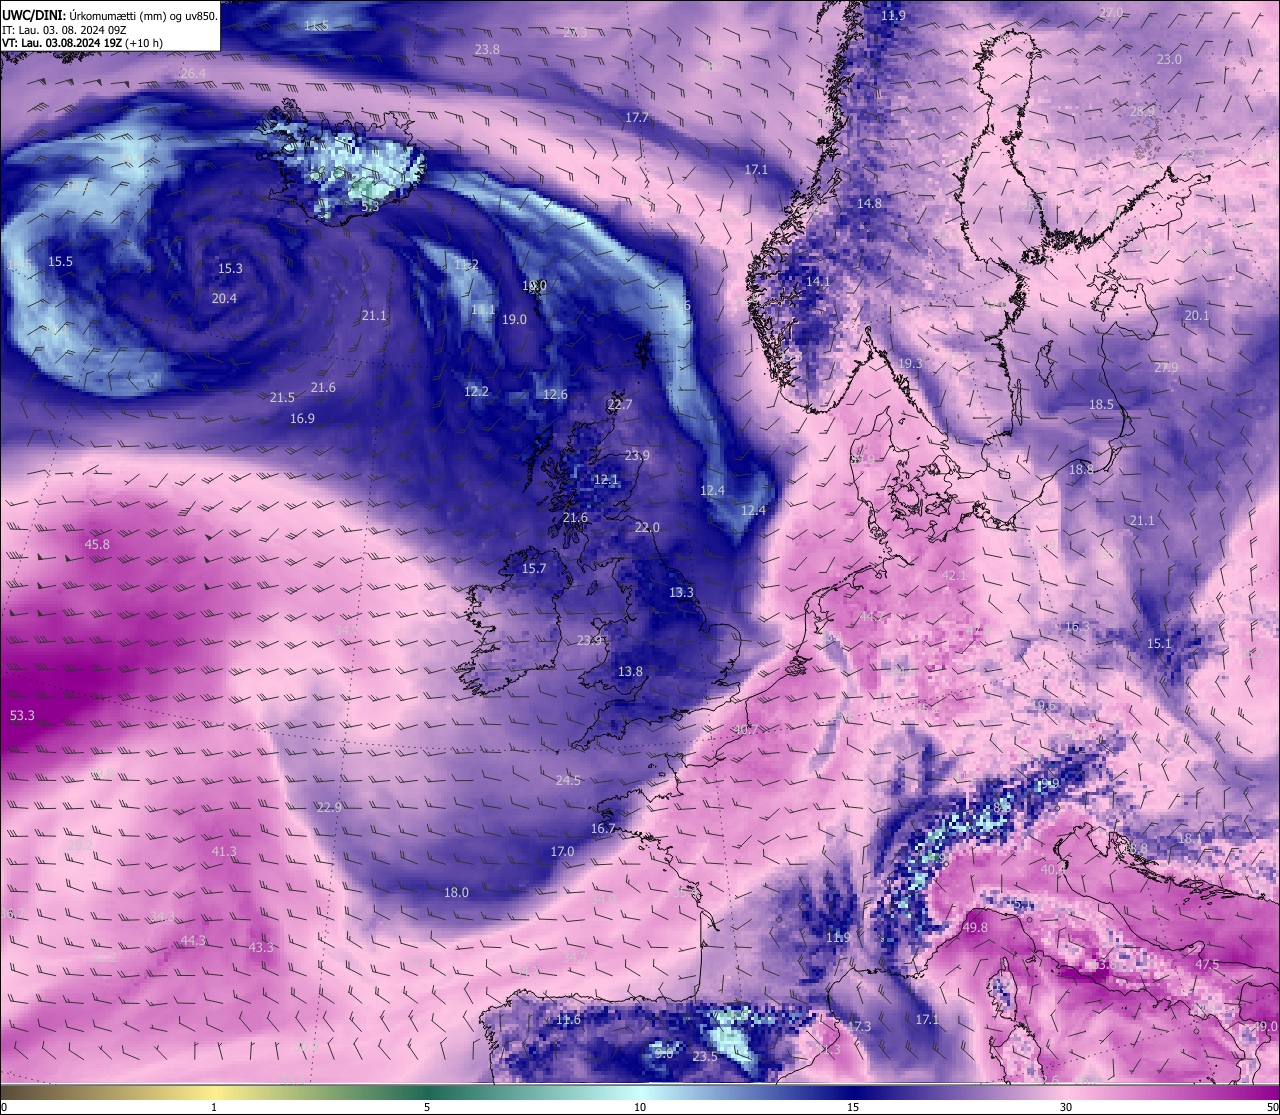Click the 16.9 value label
The image size is (1280, 1115).
[x=302, y=418]
